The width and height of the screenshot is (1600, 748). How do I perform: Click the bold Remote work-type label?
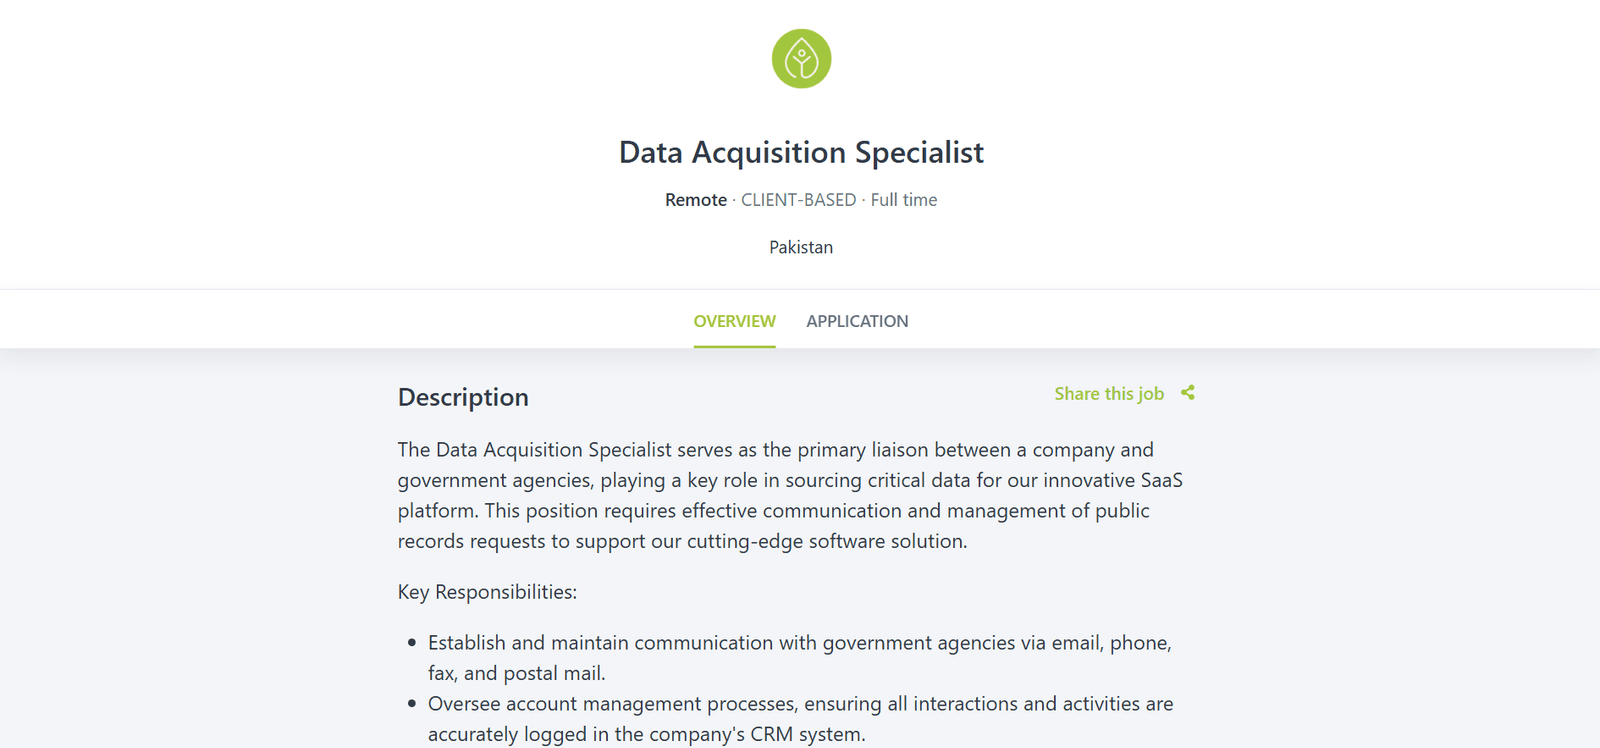pos(696,200)
